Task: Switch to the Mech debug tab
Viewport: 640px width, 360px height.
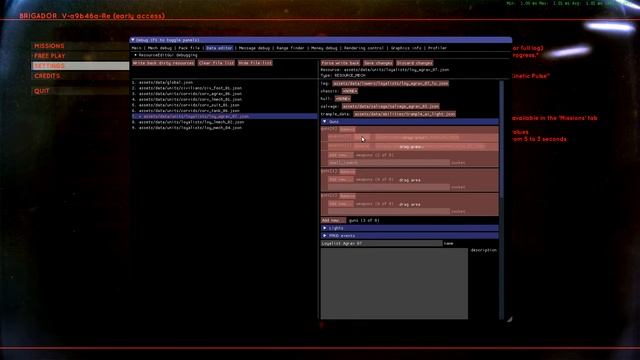Action: (x=160, y=48)
